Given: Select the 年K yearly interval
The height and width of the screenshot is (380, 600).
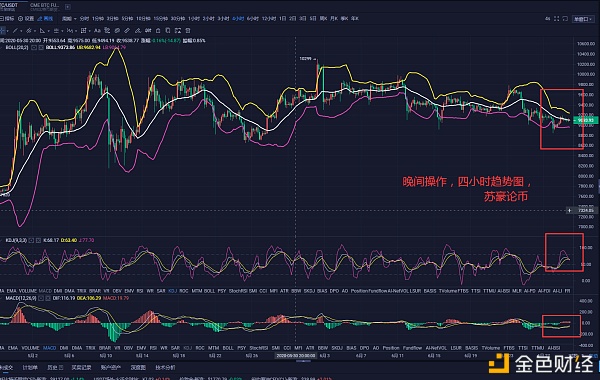Looking at the screenshot, I should [355, 18].
